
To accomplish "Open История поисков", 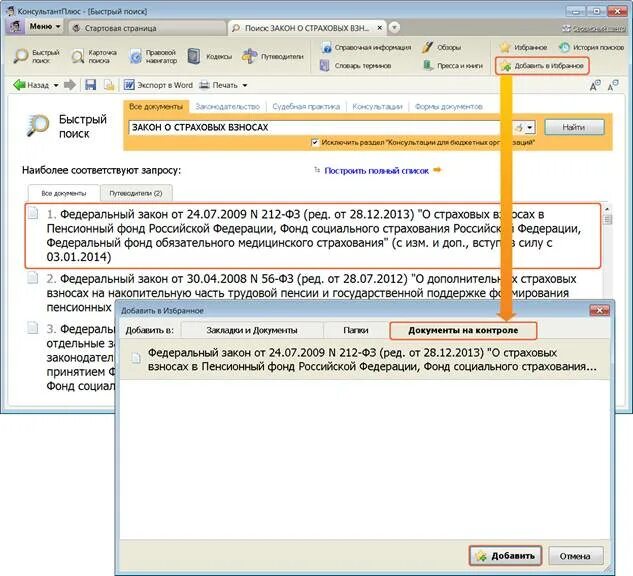I will tap(592, 48).
